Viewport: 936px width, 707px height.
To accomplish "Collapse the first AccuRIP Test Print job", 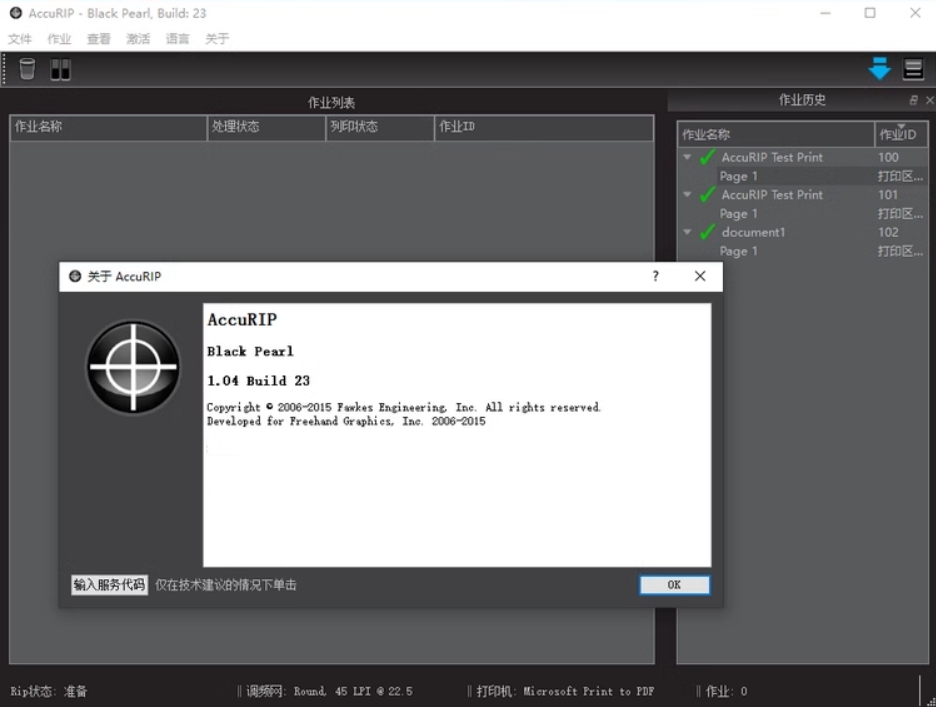I will 687,157.
